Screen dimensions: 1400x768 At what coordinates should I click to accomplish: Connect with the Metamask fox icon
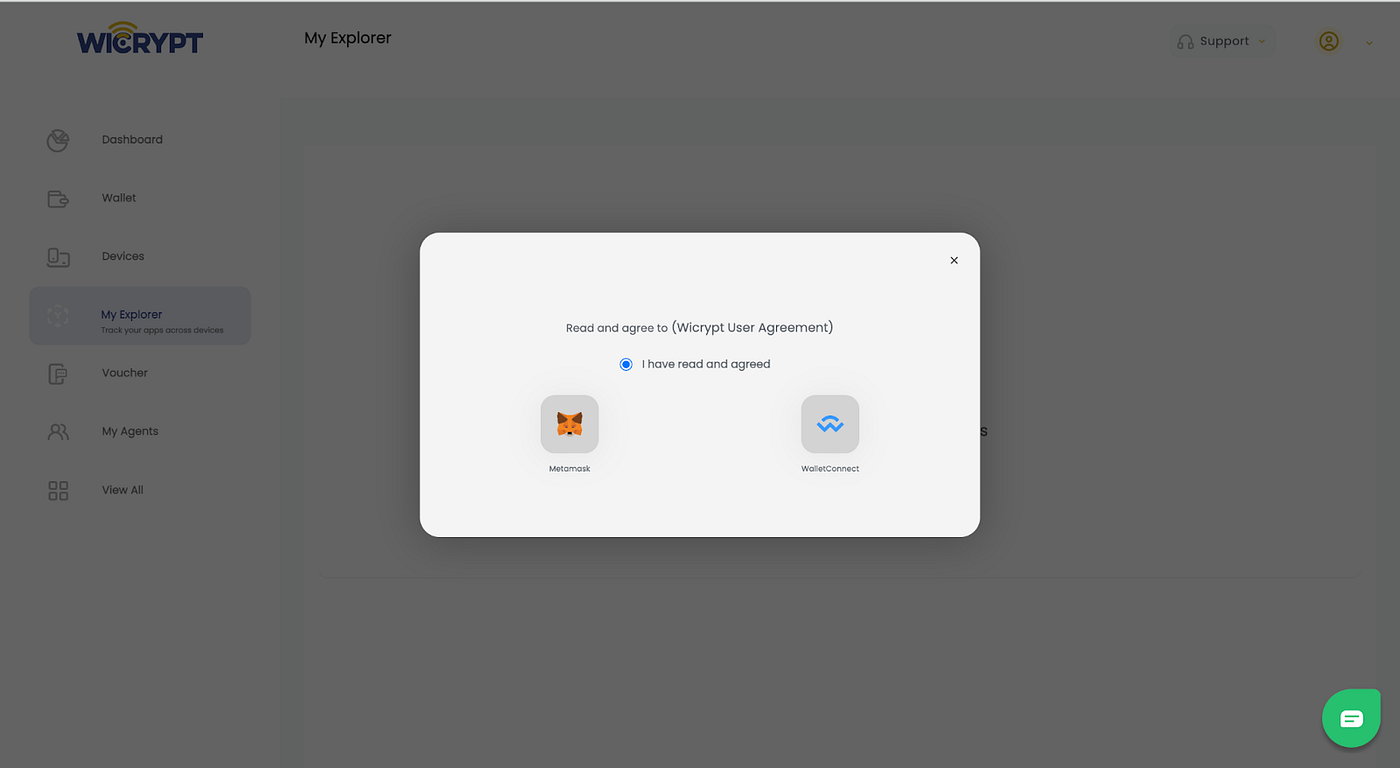[570, 424]
